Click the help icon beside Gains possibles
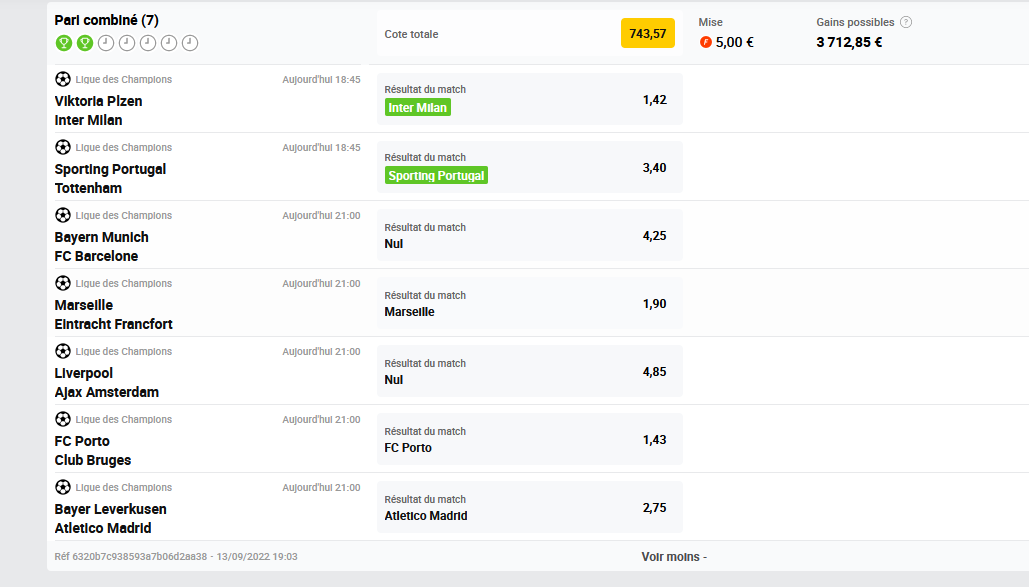Screen dimensions: 1029x587 point(906,22)
